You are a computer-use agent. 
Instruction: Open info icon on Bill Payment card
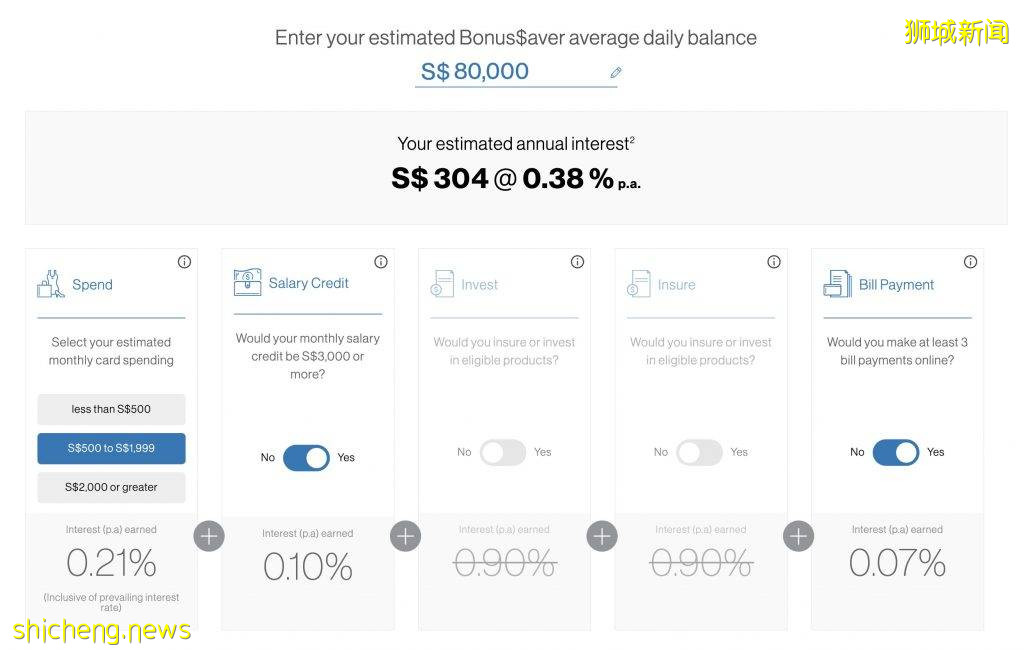[x=970, y=262]
